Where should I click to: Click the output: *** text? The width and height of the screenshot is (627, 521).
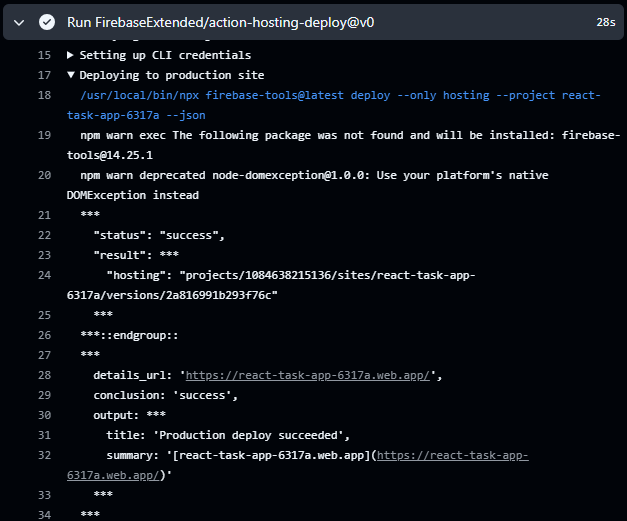[130, 415]
